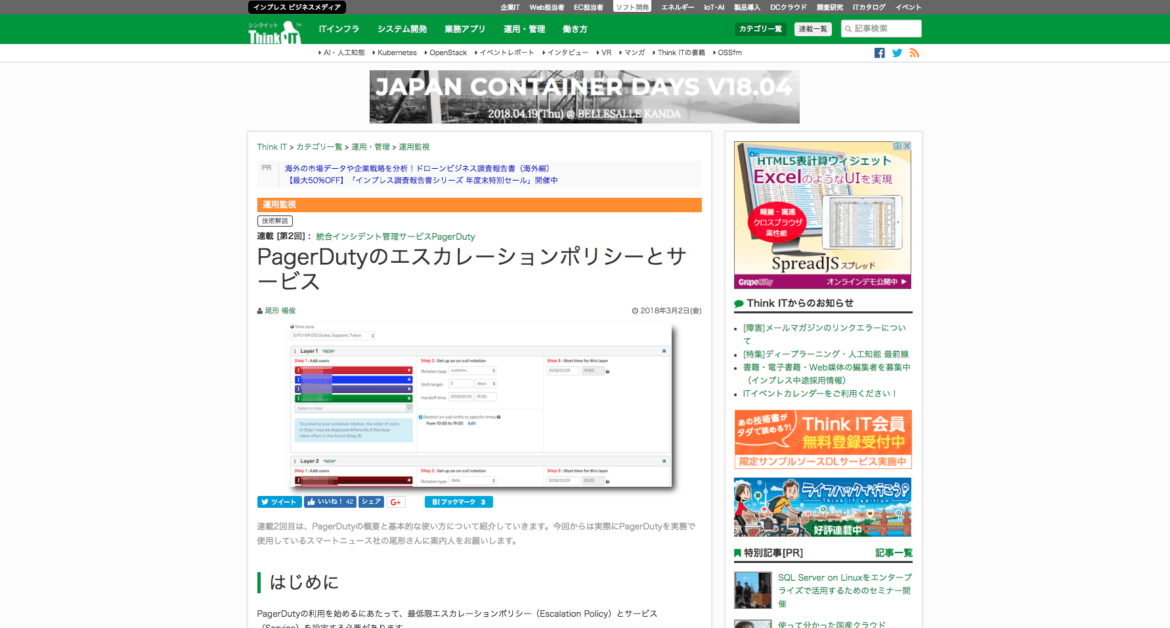Open the システム開発 menu

402,29
